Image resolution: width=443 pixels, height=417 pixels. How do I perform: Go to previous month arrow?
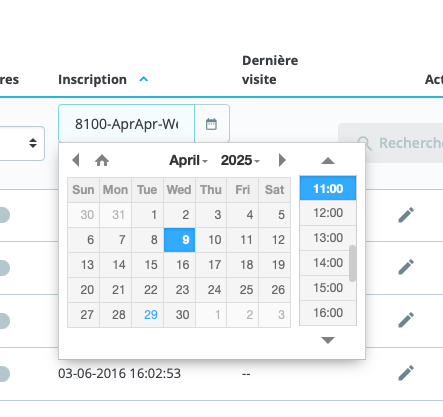pos(76,160)
